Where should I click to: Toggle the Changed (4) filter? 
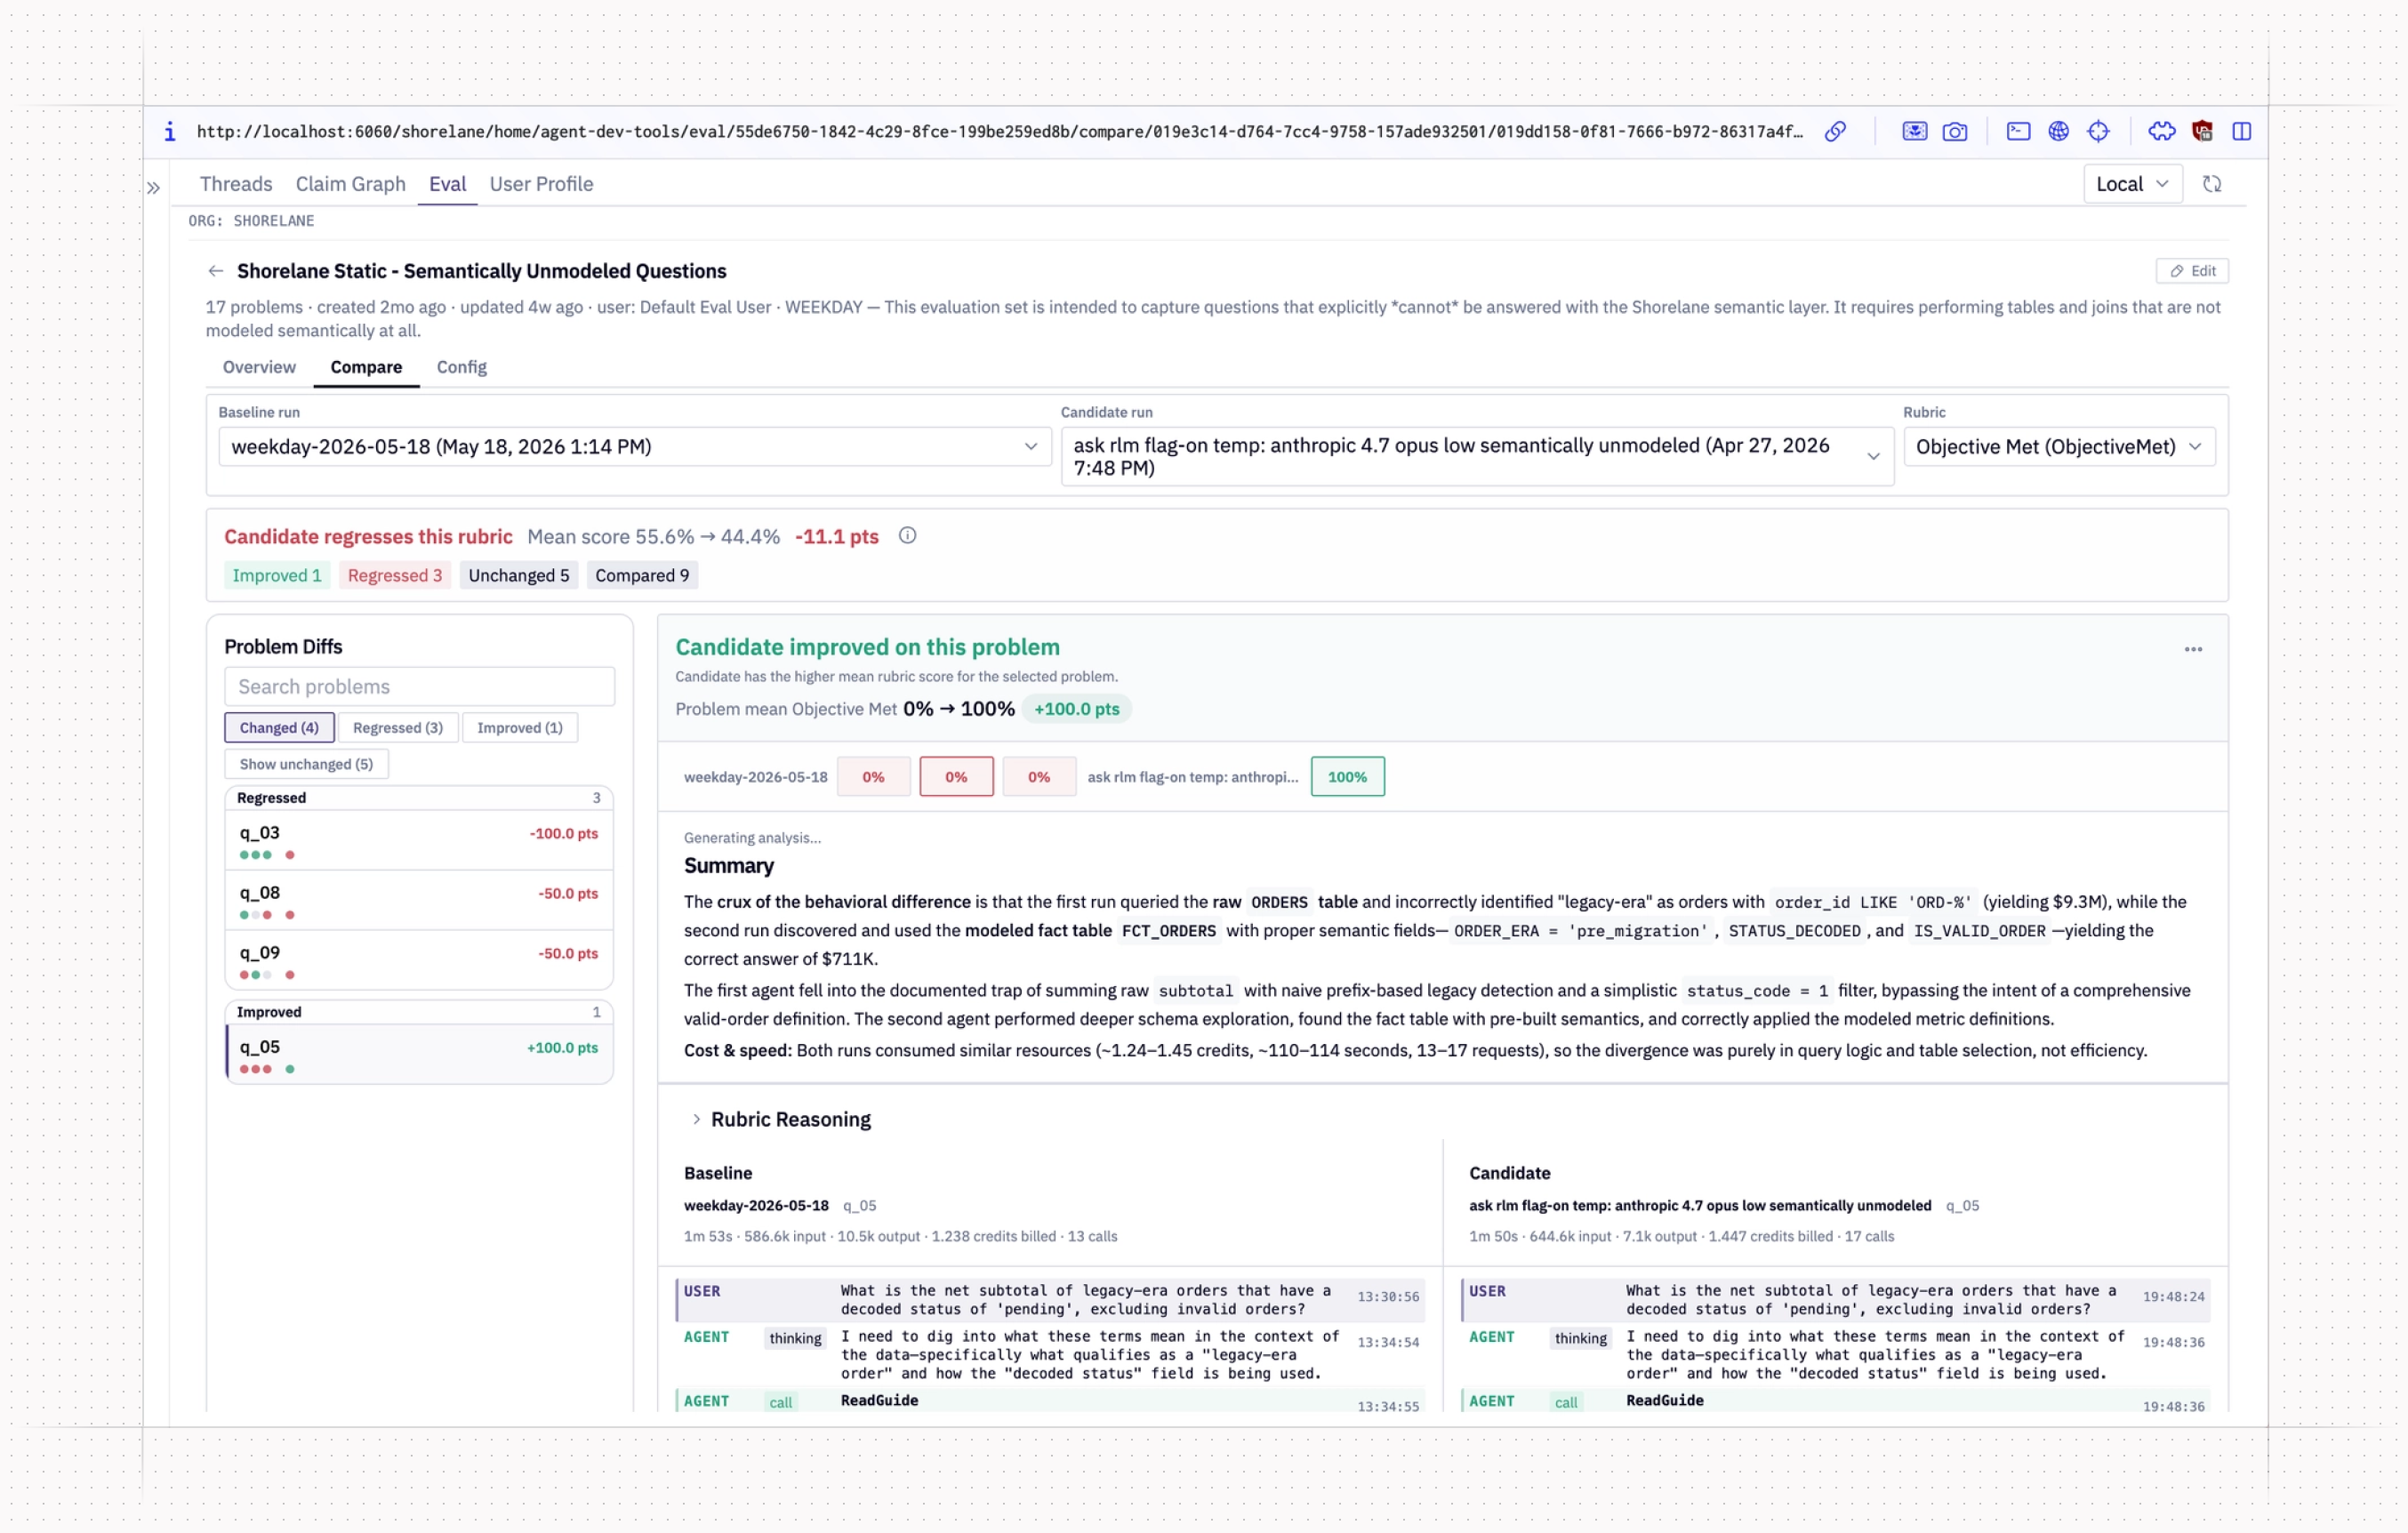tap(279, 727)
